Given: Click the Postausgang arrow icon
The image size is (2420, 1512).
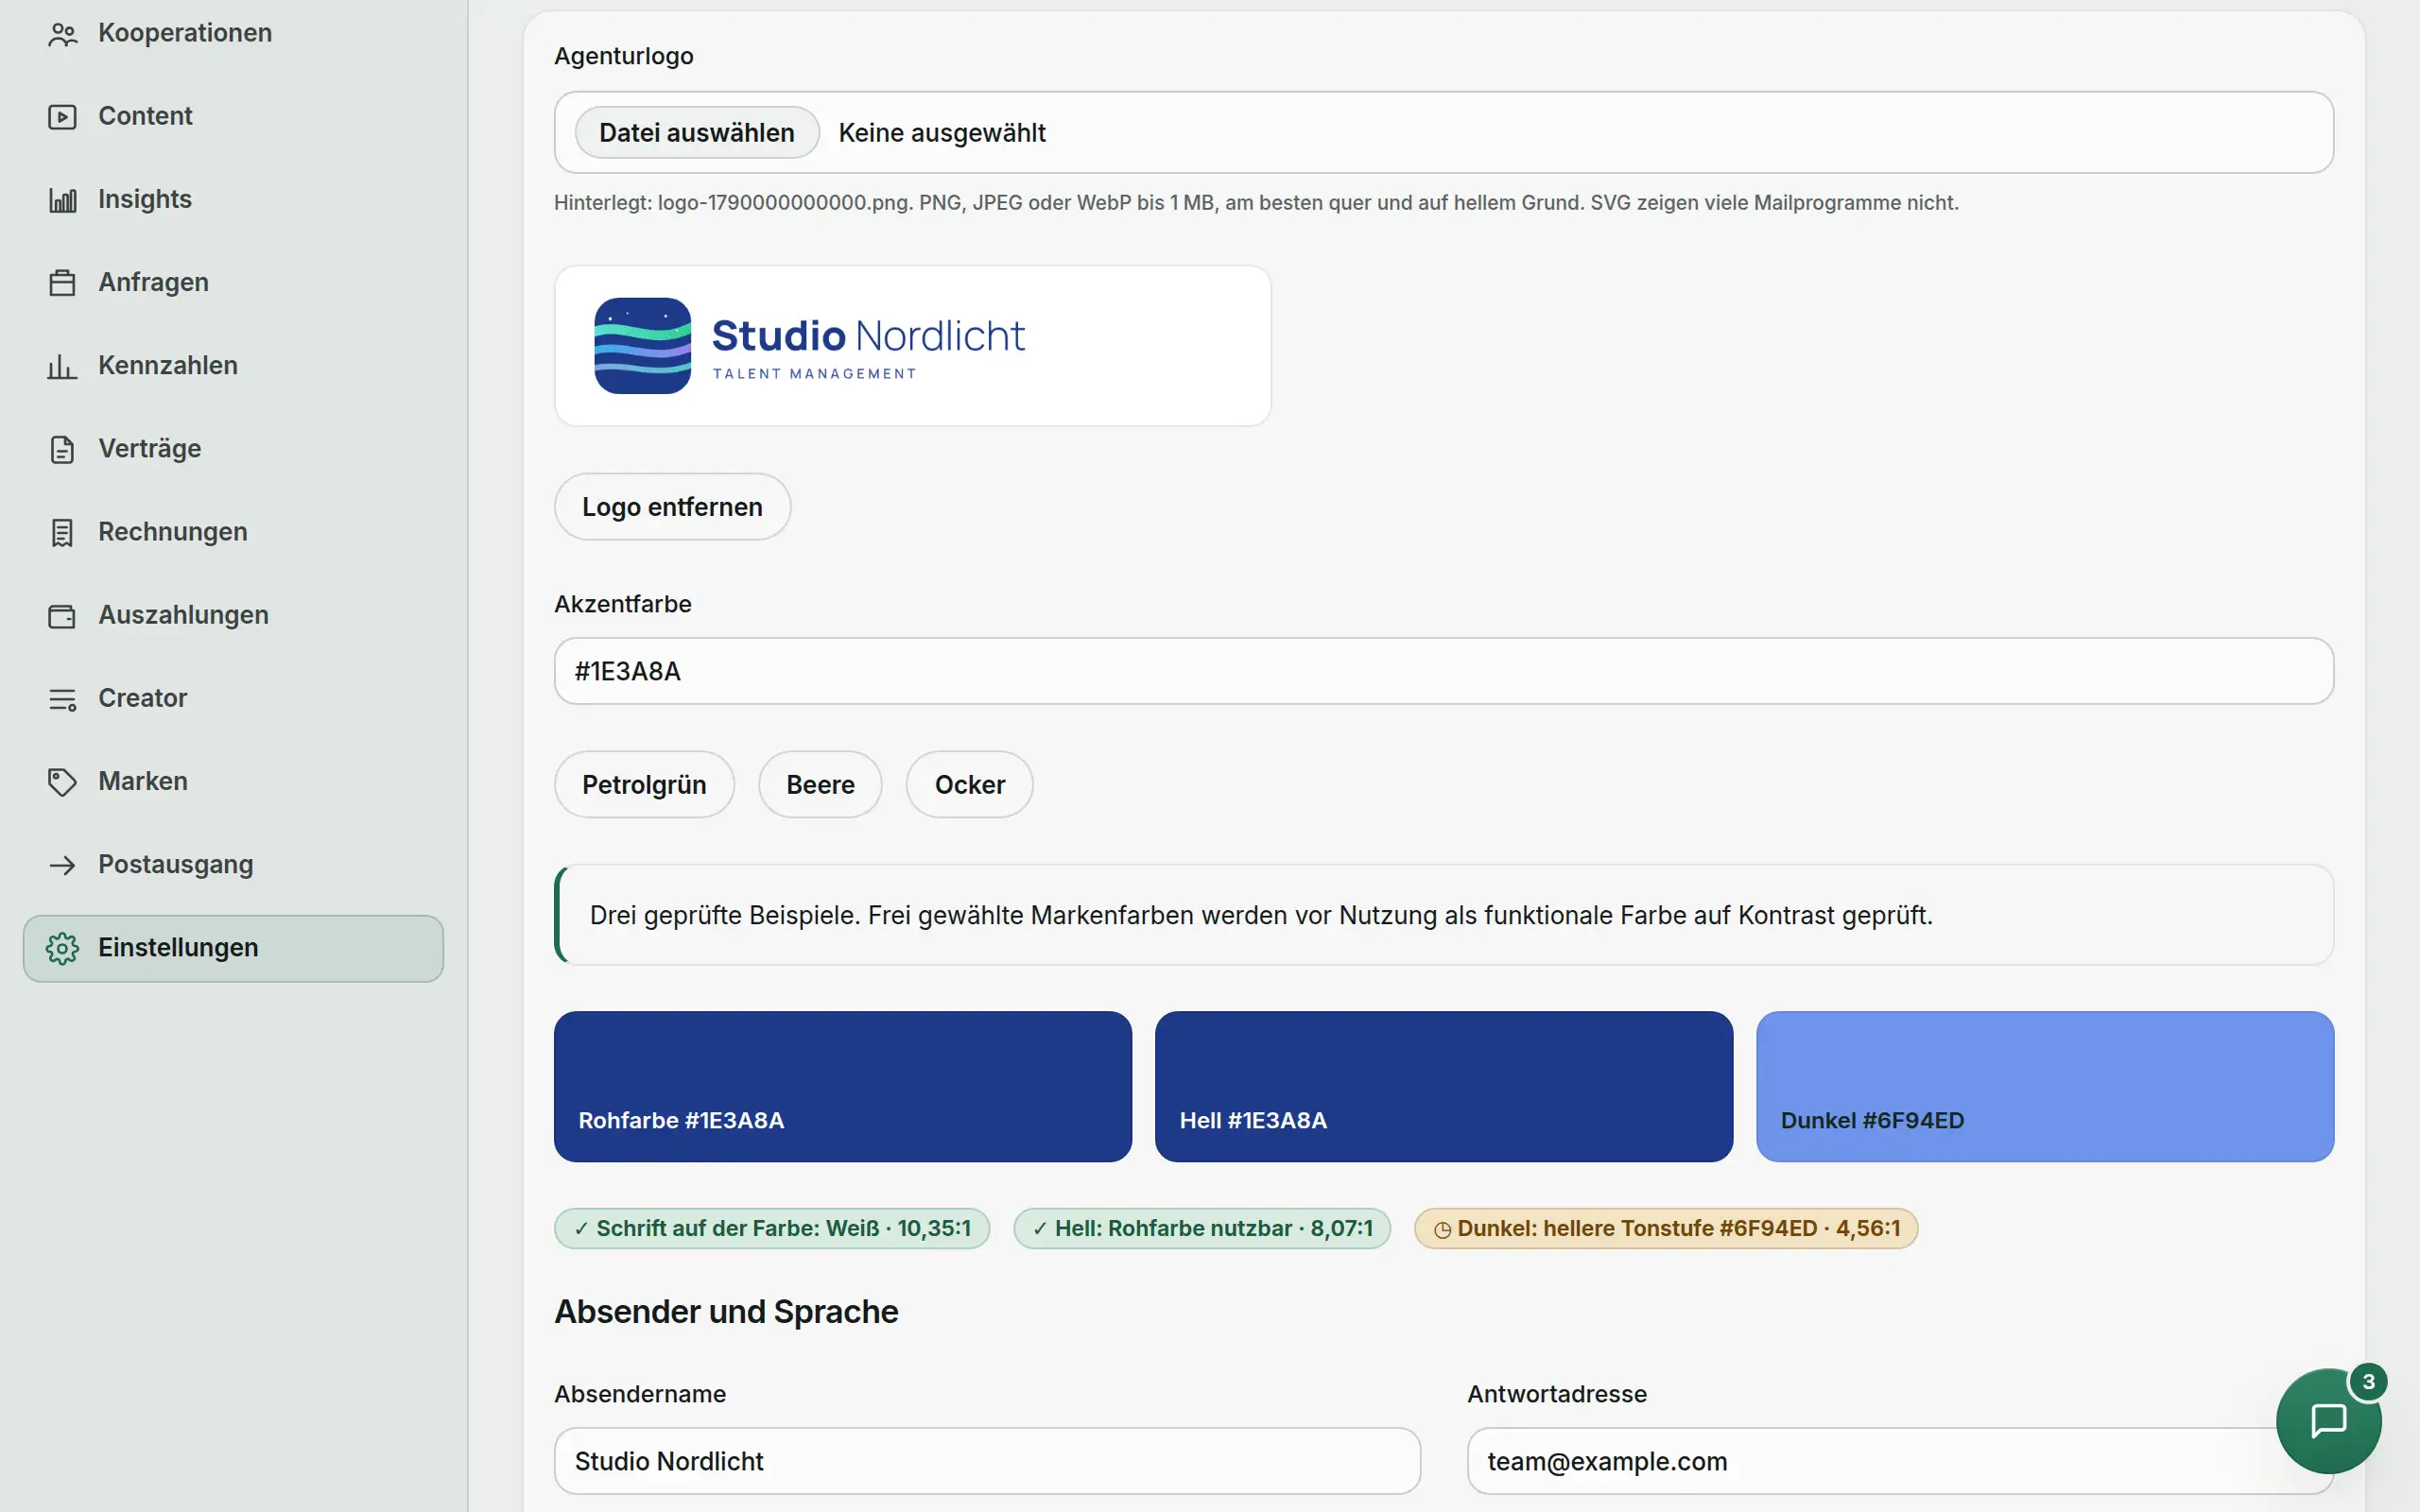Looking at the screenshot, I should (62, 864).
